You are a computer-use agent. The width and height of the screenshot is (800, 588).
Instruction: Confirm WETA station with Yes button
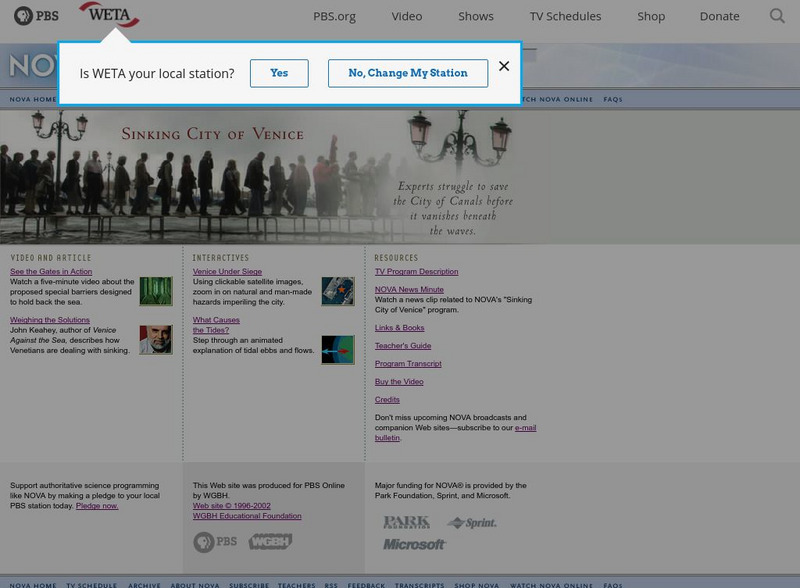[279, 73]
